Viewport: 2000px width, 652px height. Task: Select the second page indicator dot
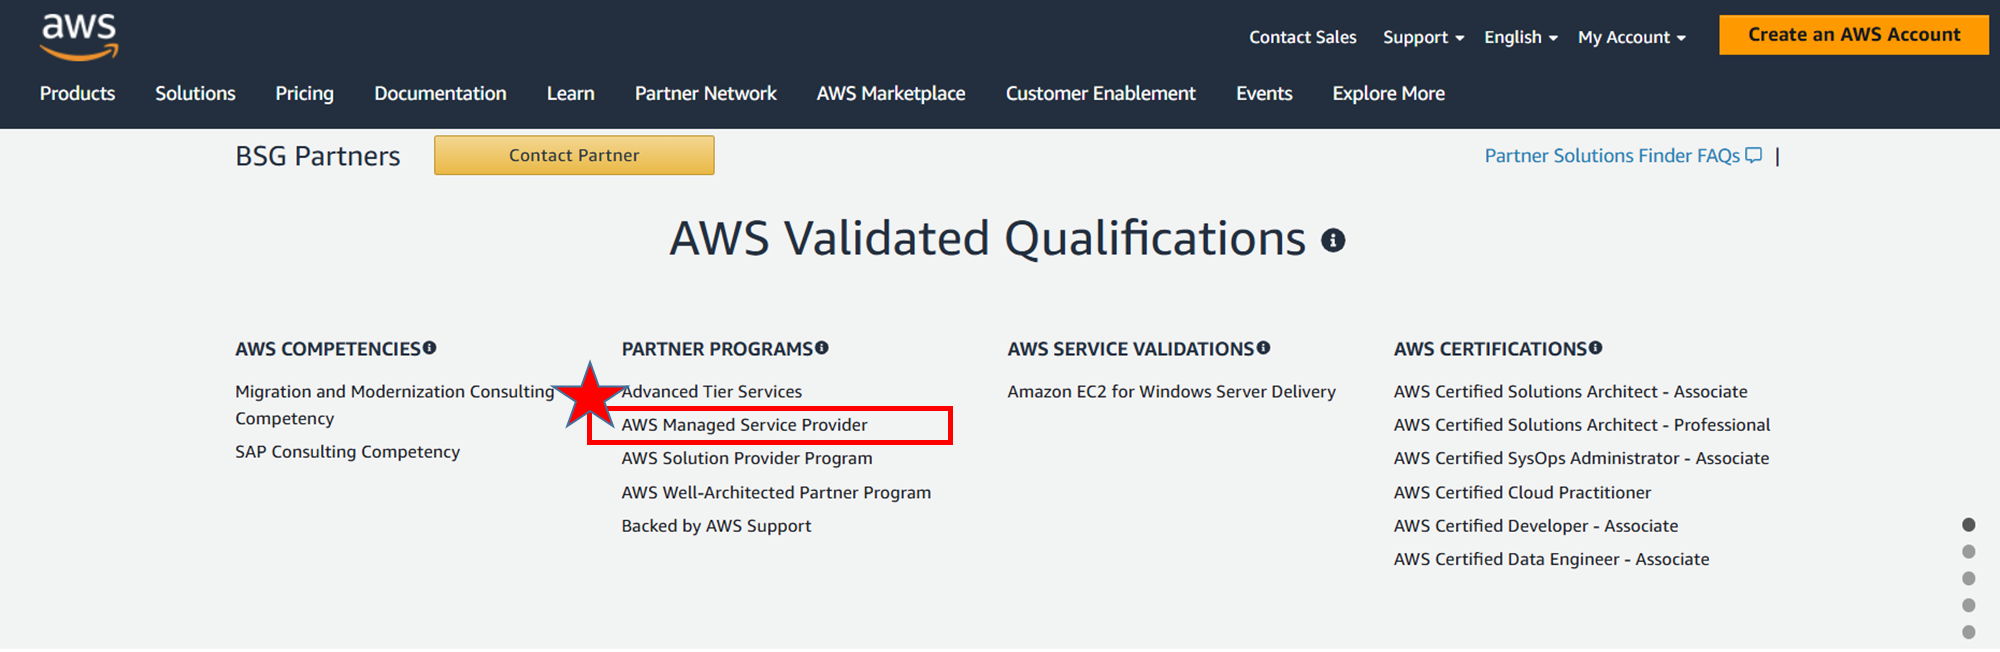pyautogui.click(x=1969, y=552)
